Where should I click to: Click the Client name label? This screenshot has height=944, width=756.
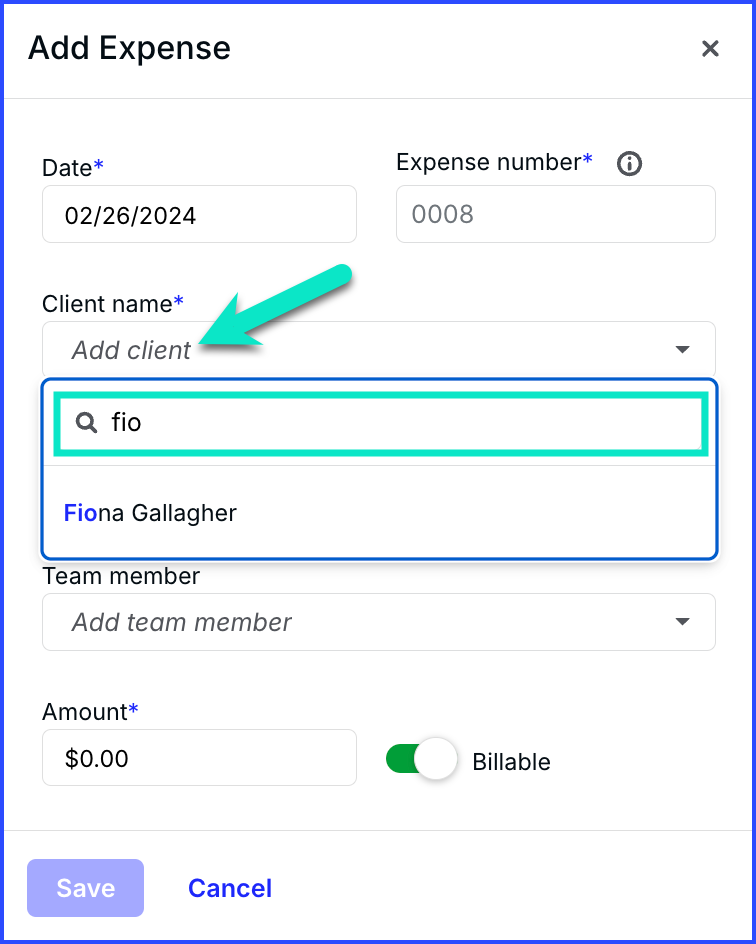[113, 304]
